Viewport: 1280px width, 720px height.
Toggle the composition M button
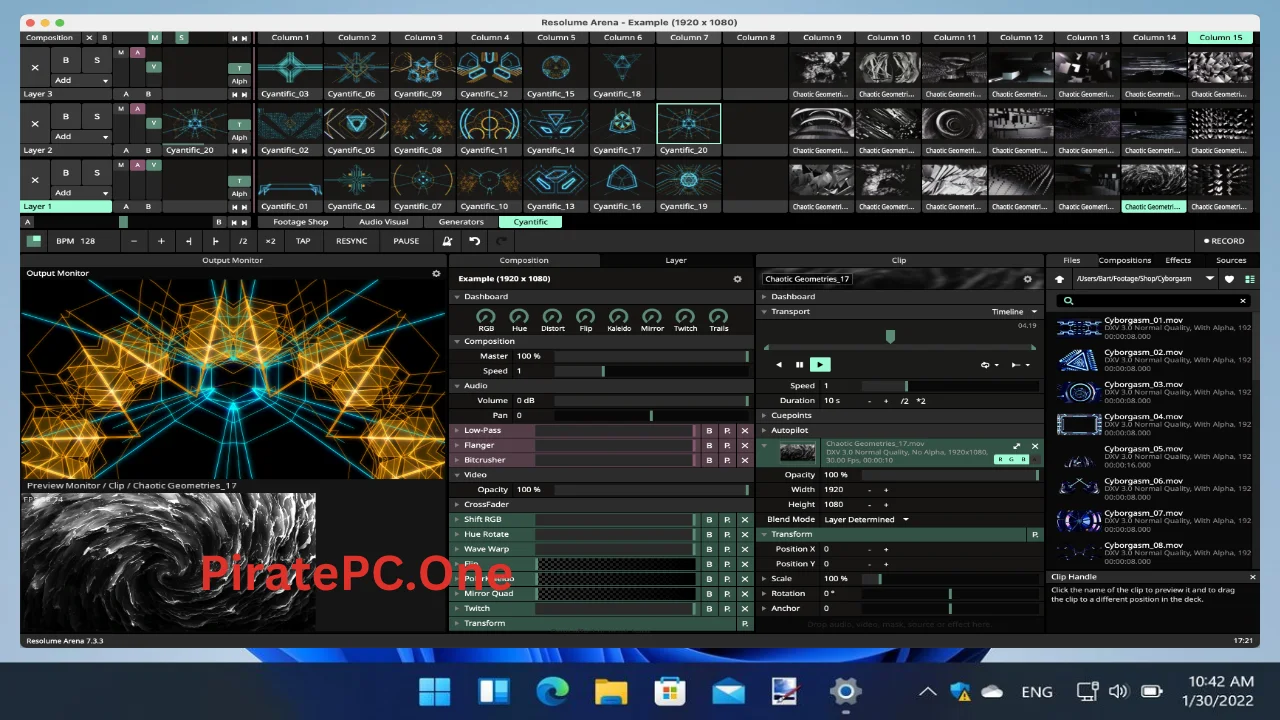(154, 38)
